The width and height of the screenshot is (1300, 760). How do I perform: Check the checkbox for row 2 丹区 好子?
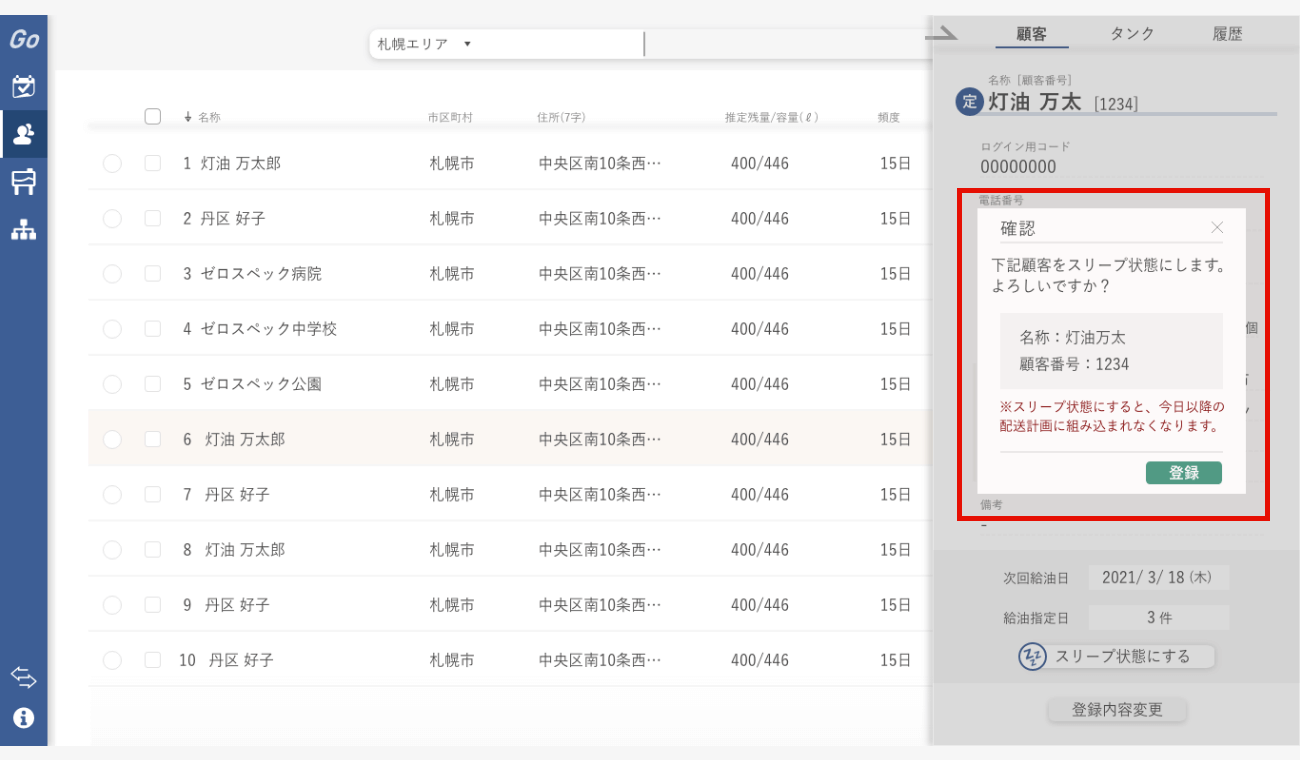click(153, 218)
